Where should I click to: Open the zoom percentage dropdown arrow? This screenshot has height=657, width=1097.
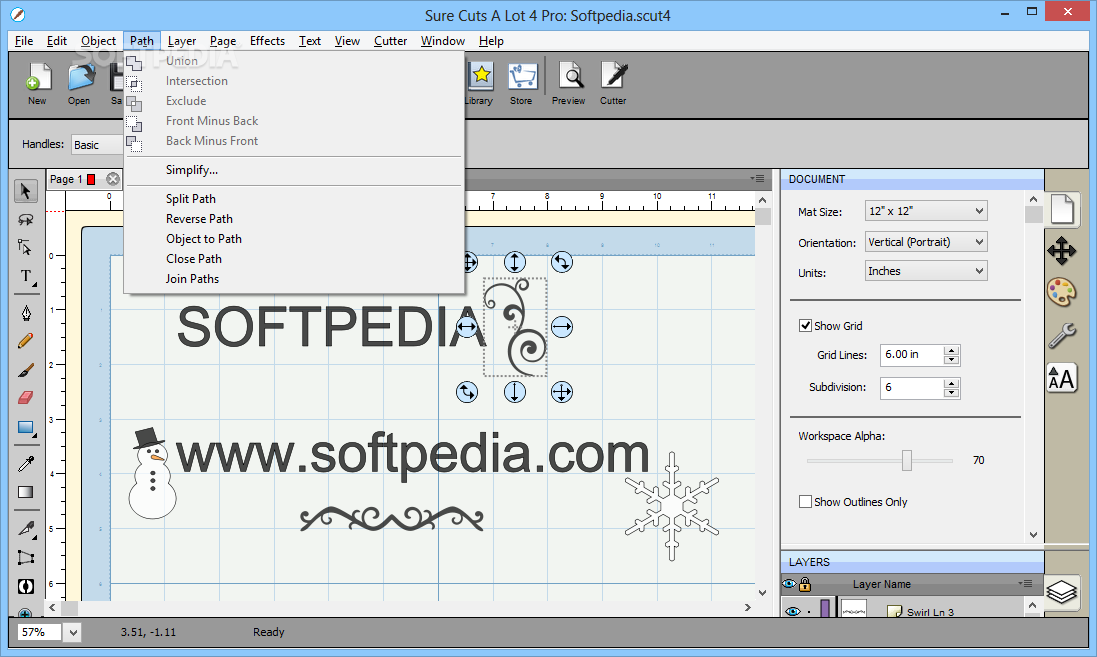tap(73, 633)
